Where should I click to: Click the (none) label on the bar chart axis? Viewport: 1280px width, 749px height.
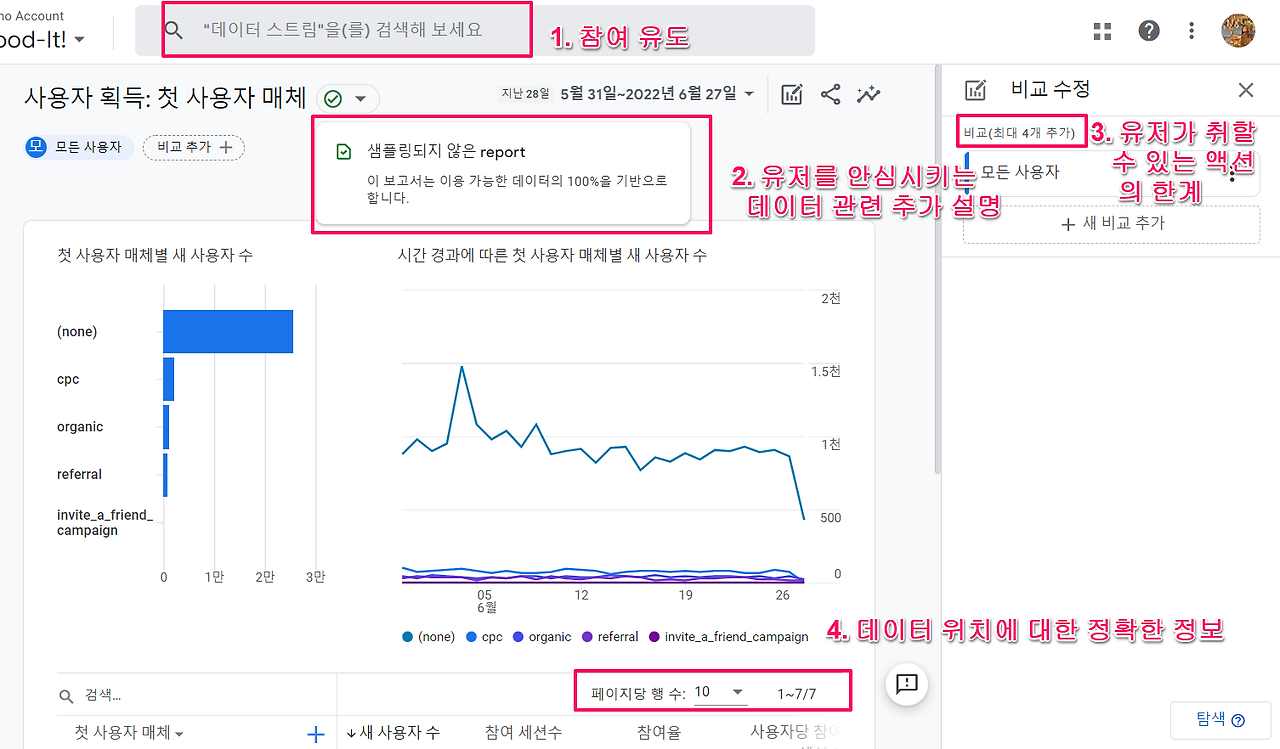click(77, 332)
